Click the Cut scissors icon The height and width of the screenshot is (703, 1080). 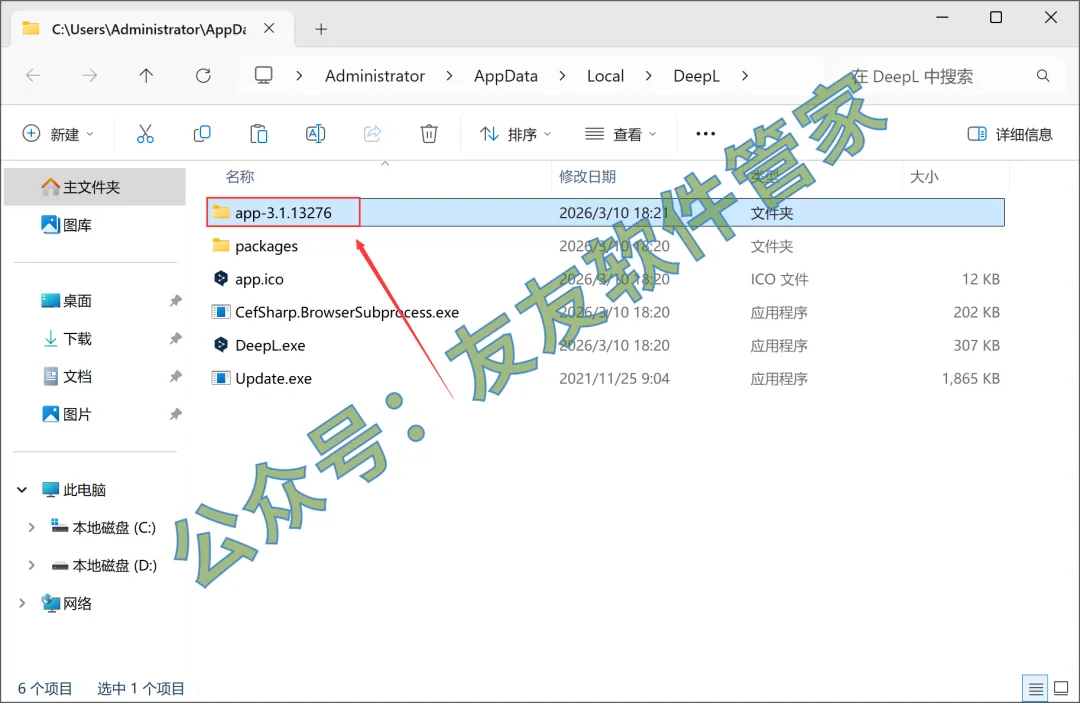pos(145,134)
